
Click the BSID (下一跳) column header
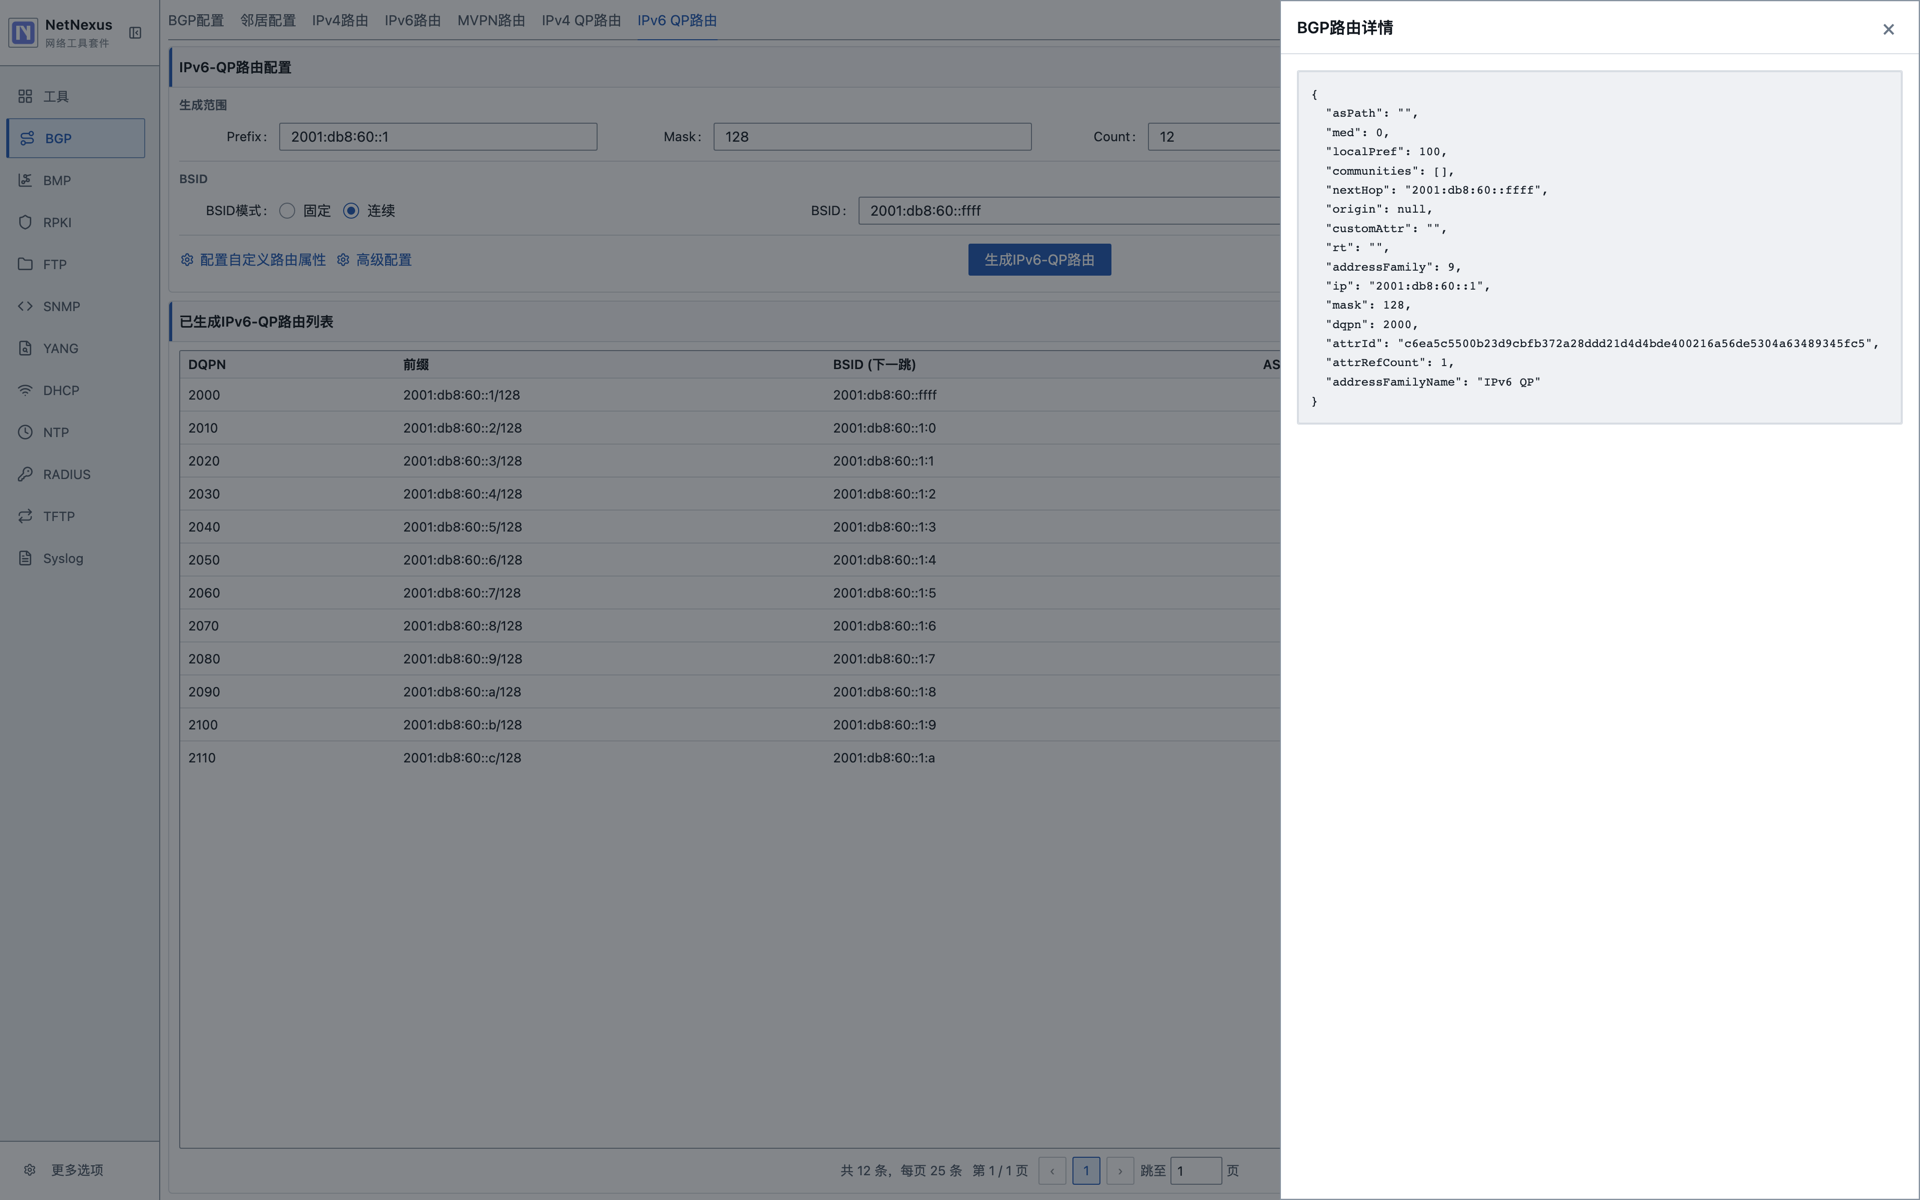[x=874, y=365]
